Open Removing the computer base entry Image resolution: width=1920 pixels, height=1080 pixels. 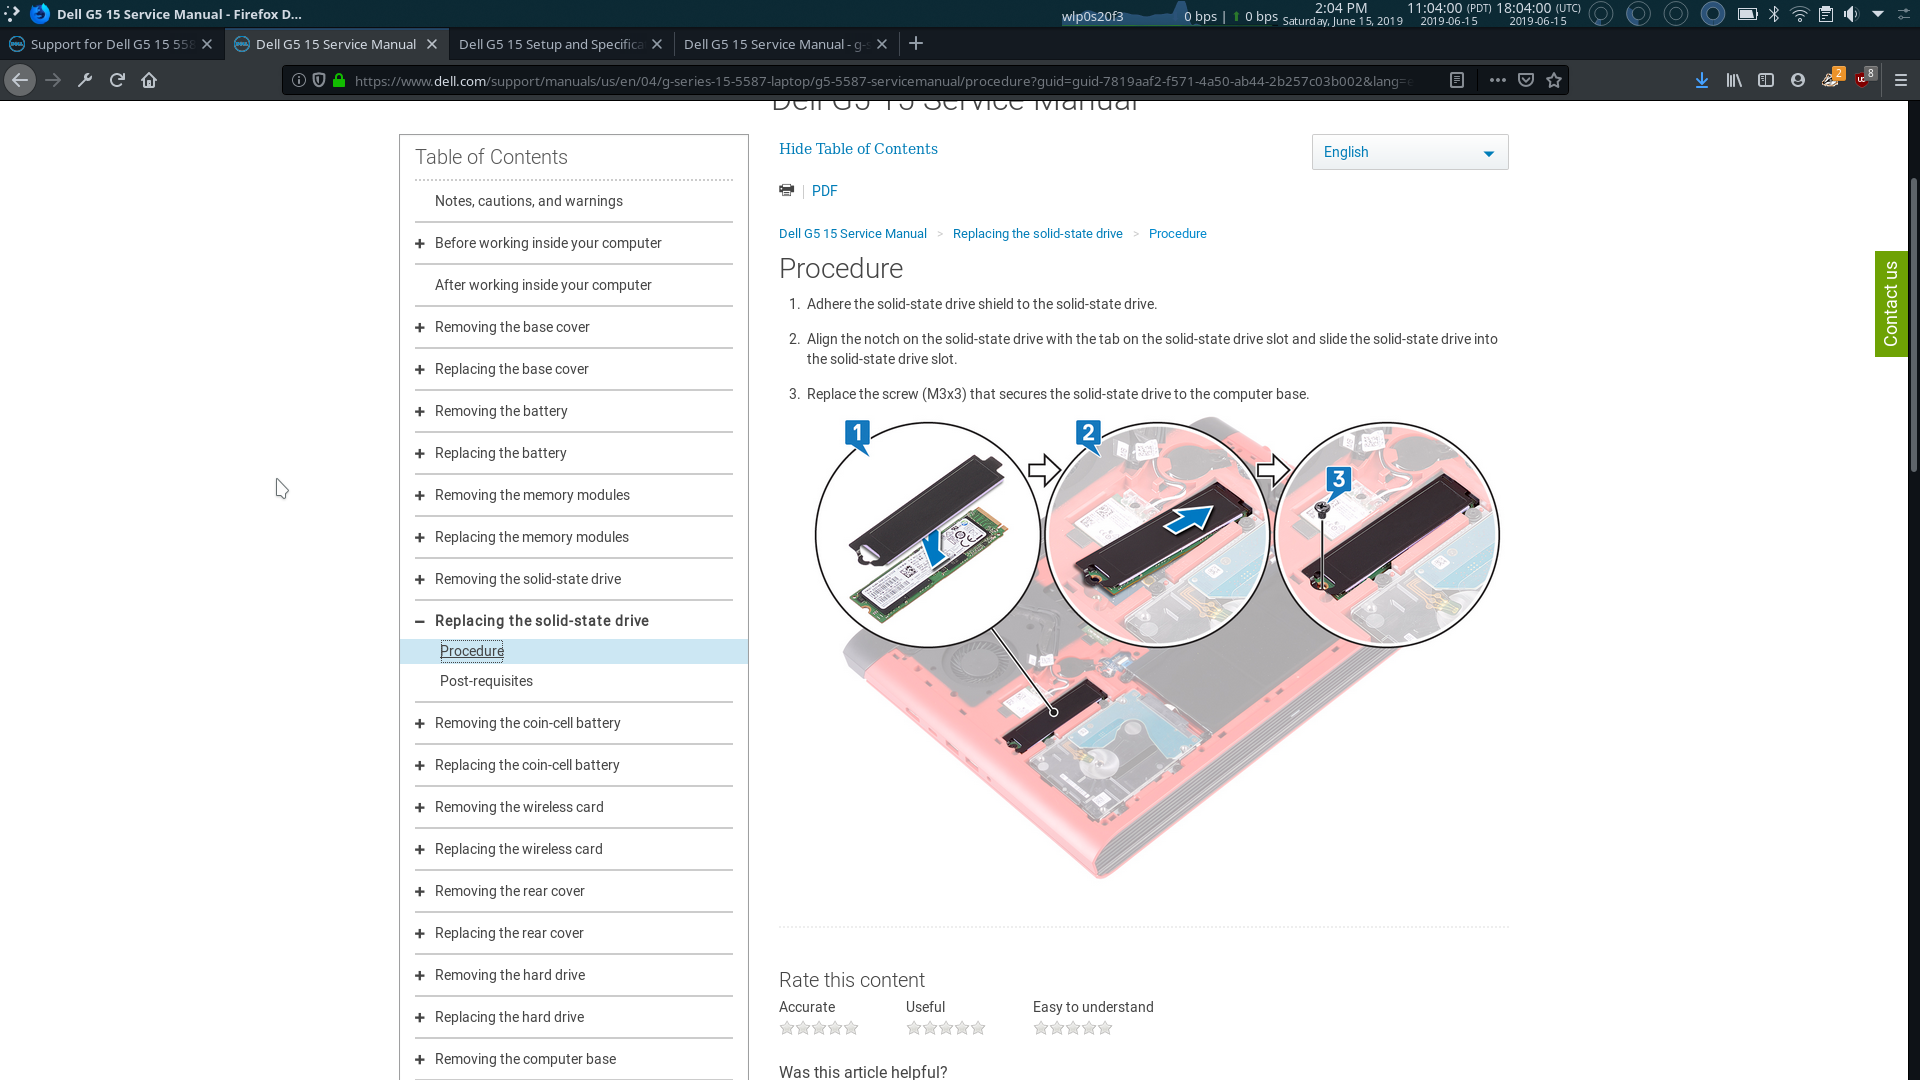[x=525, y=1059]
